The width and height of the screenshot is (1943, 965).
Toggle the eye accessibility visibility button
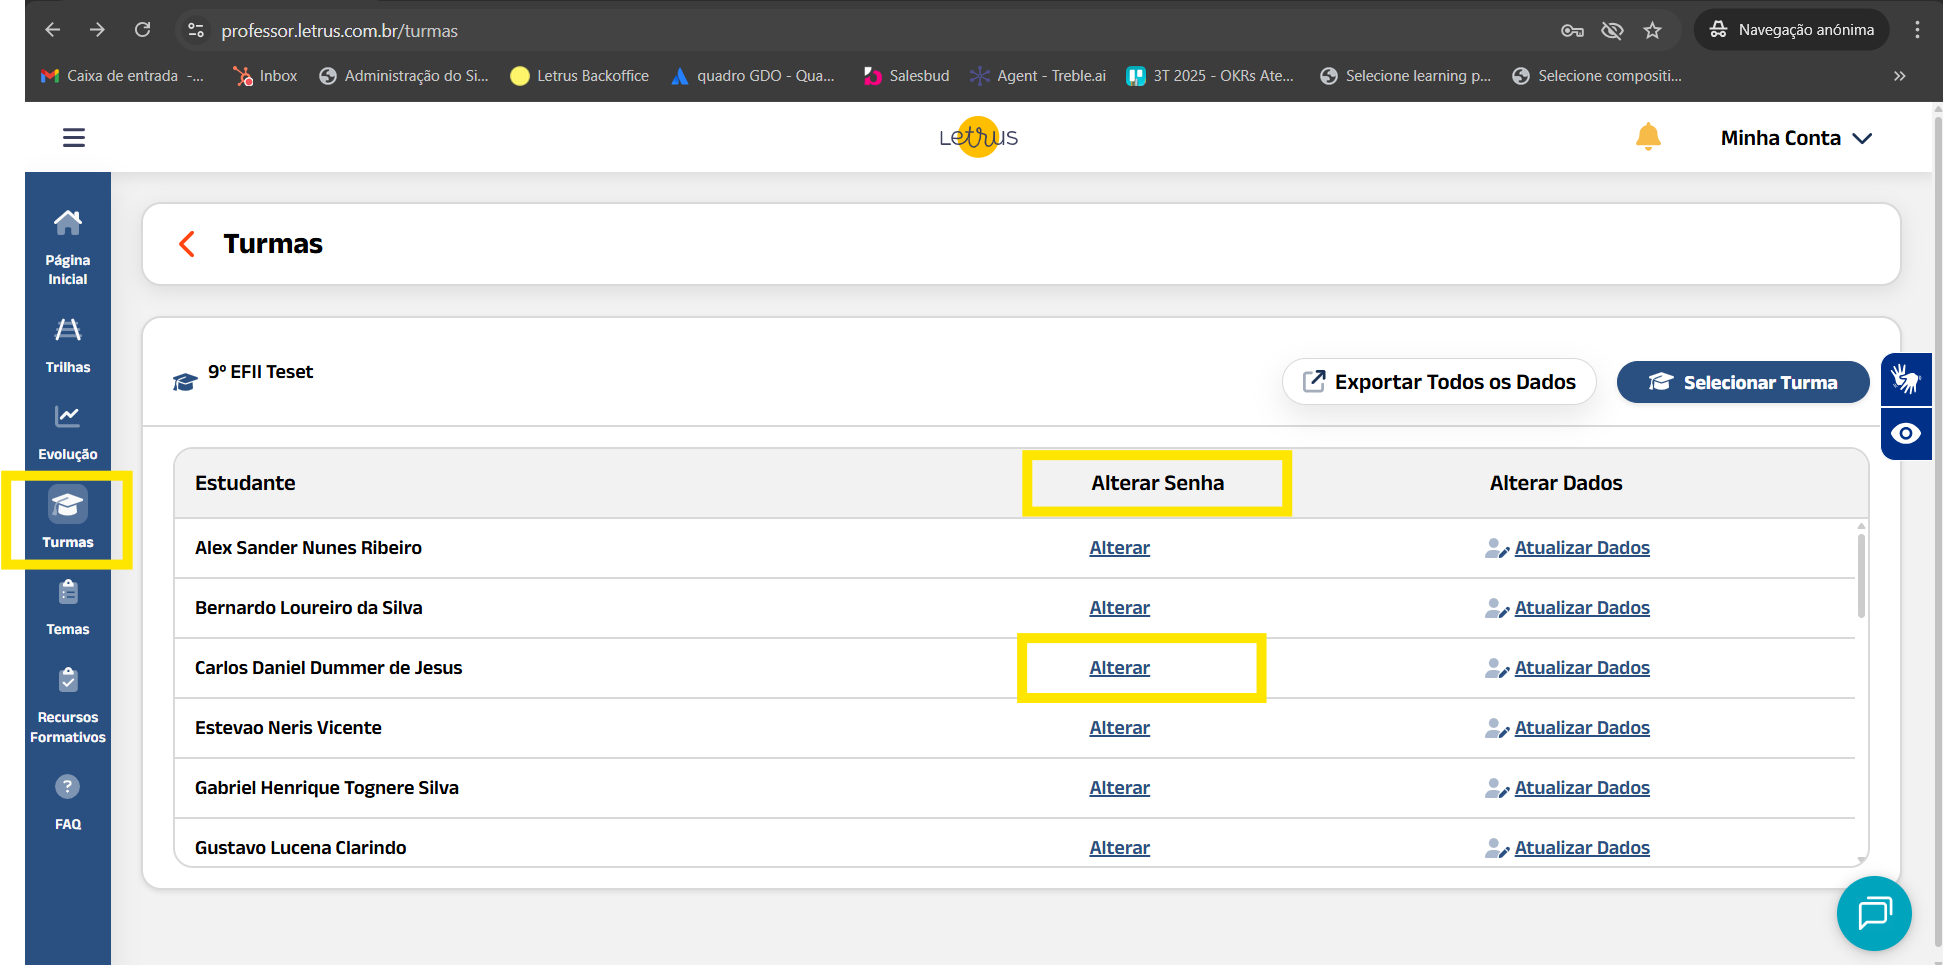pyautogui.click(x=1906, y=434)
